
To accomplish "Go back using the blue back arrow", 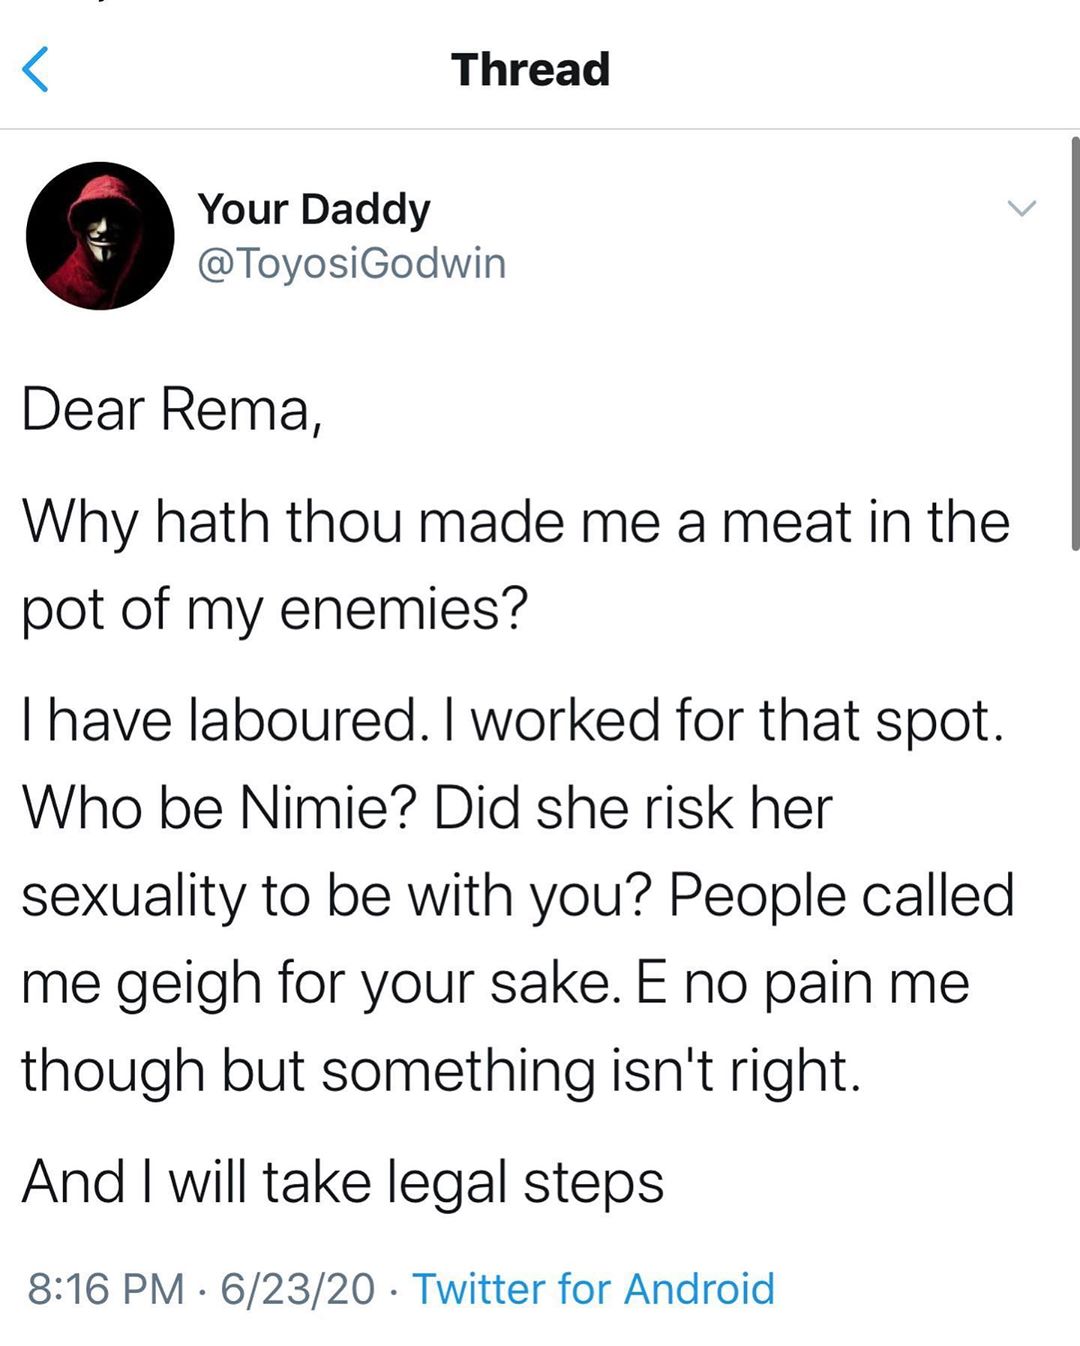I will pyautogui.click(x=35, y=70).
